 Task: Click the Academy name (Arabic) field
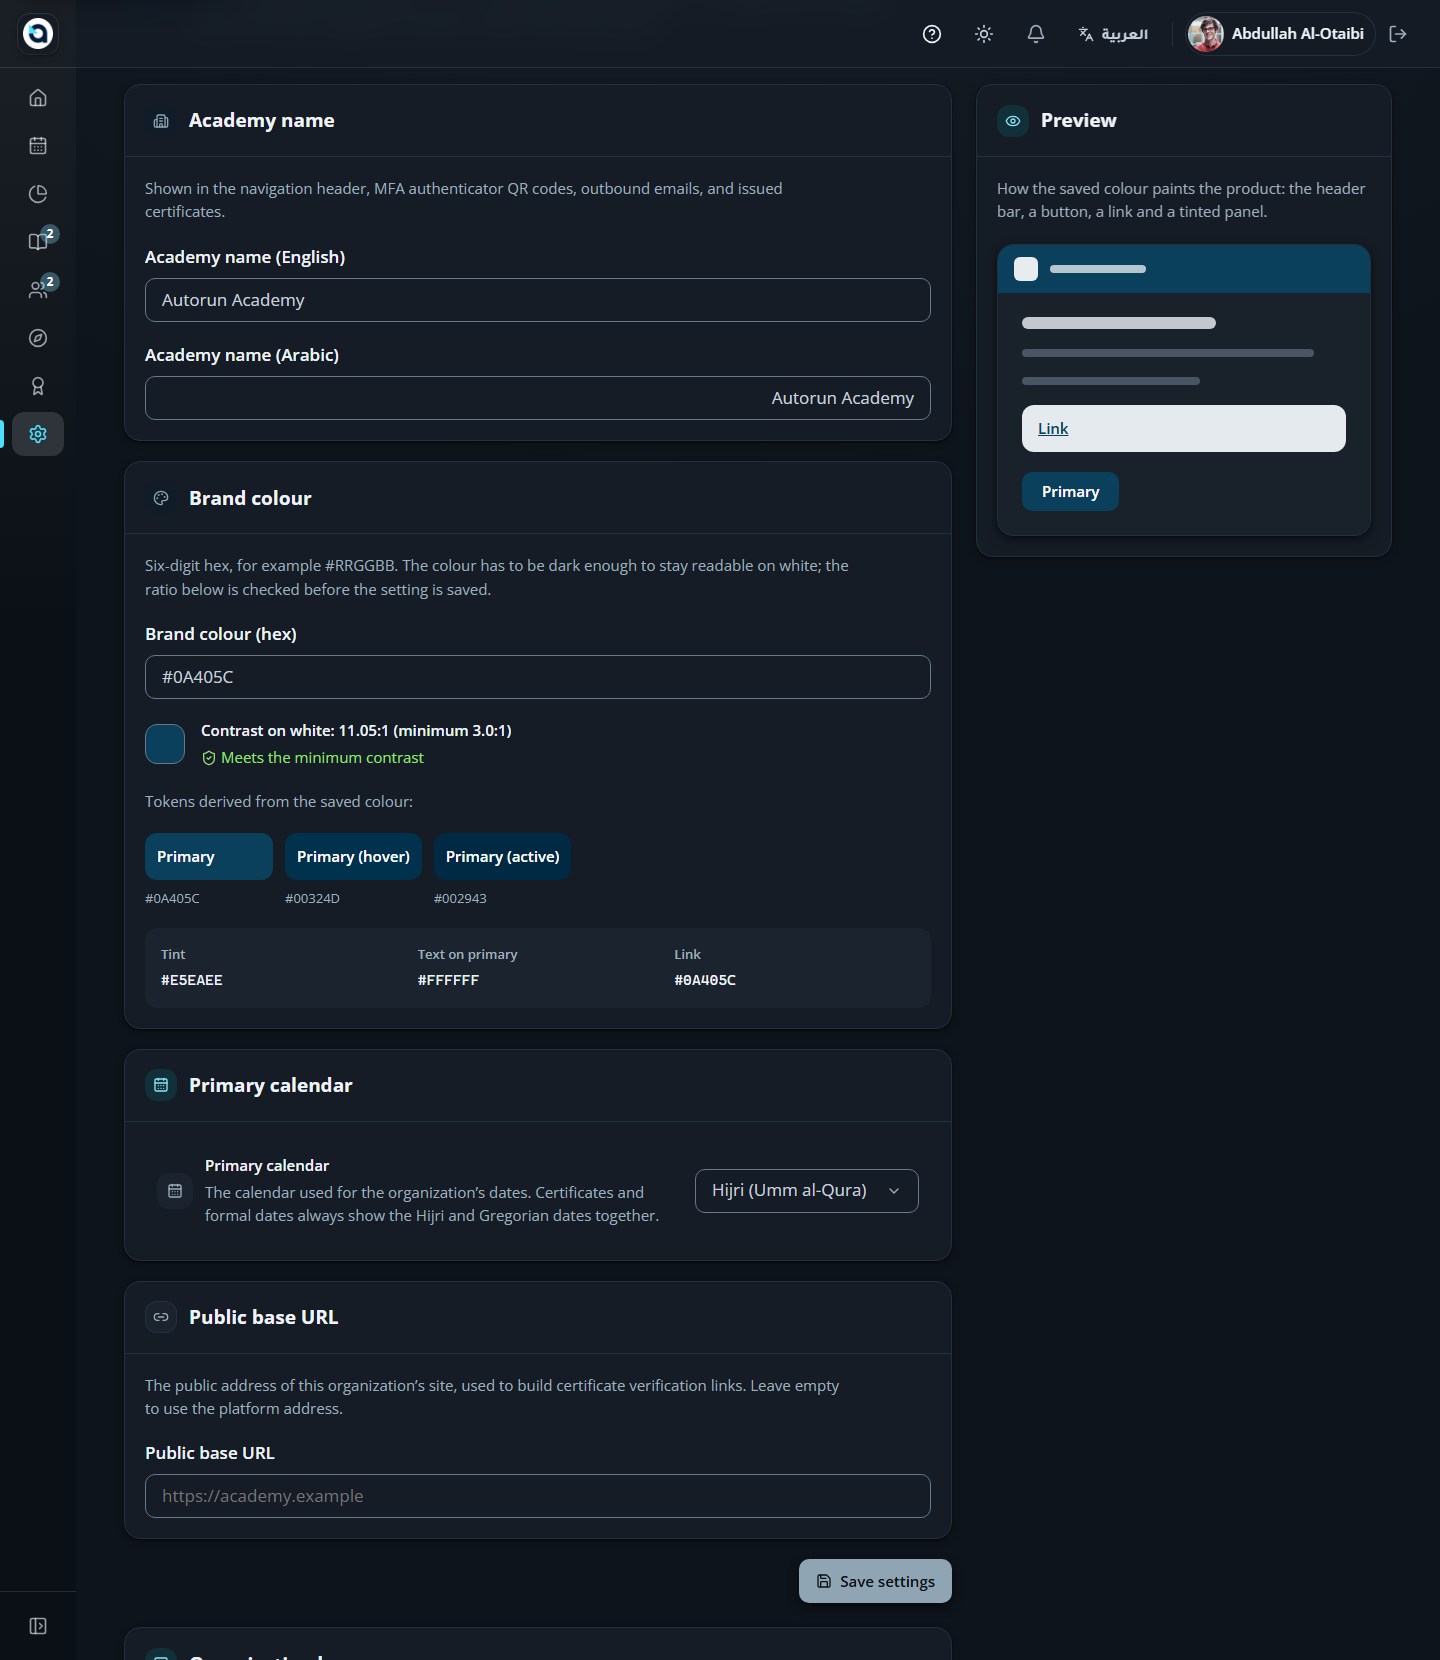[538, 398]
